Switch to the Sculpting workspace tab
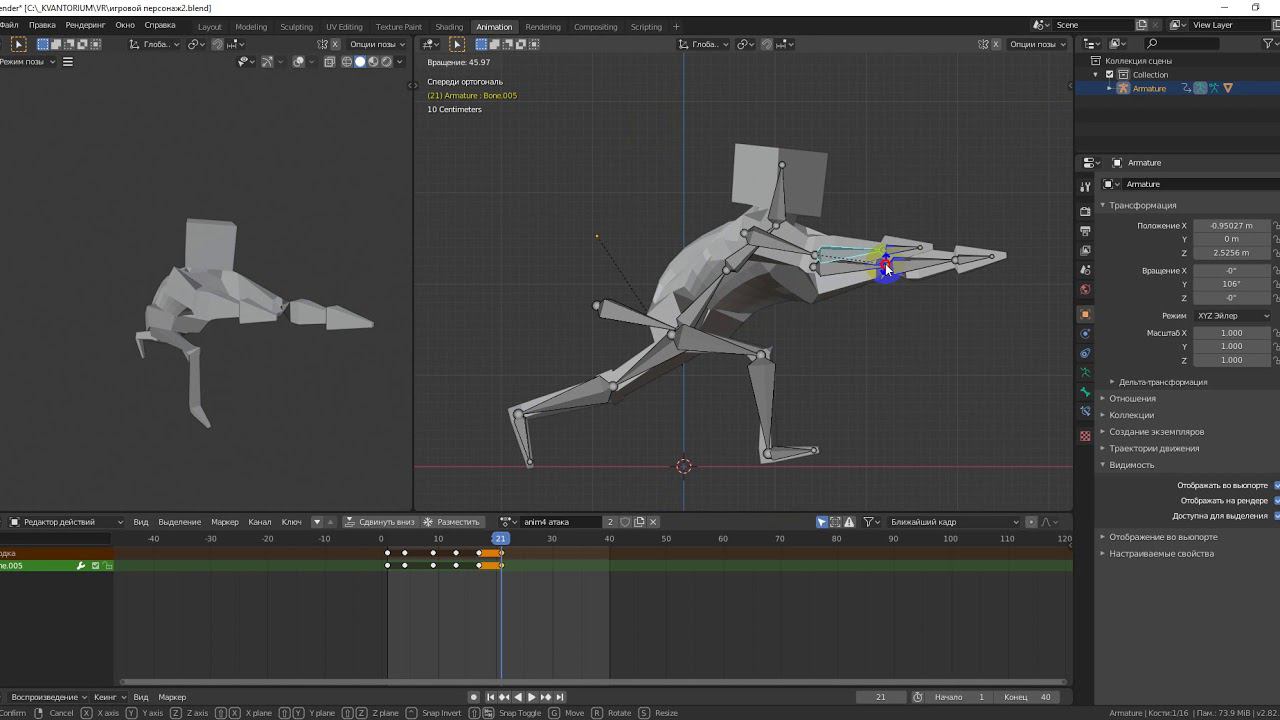Viewport: 1280px width, 720px height. [x=296, y=27]
